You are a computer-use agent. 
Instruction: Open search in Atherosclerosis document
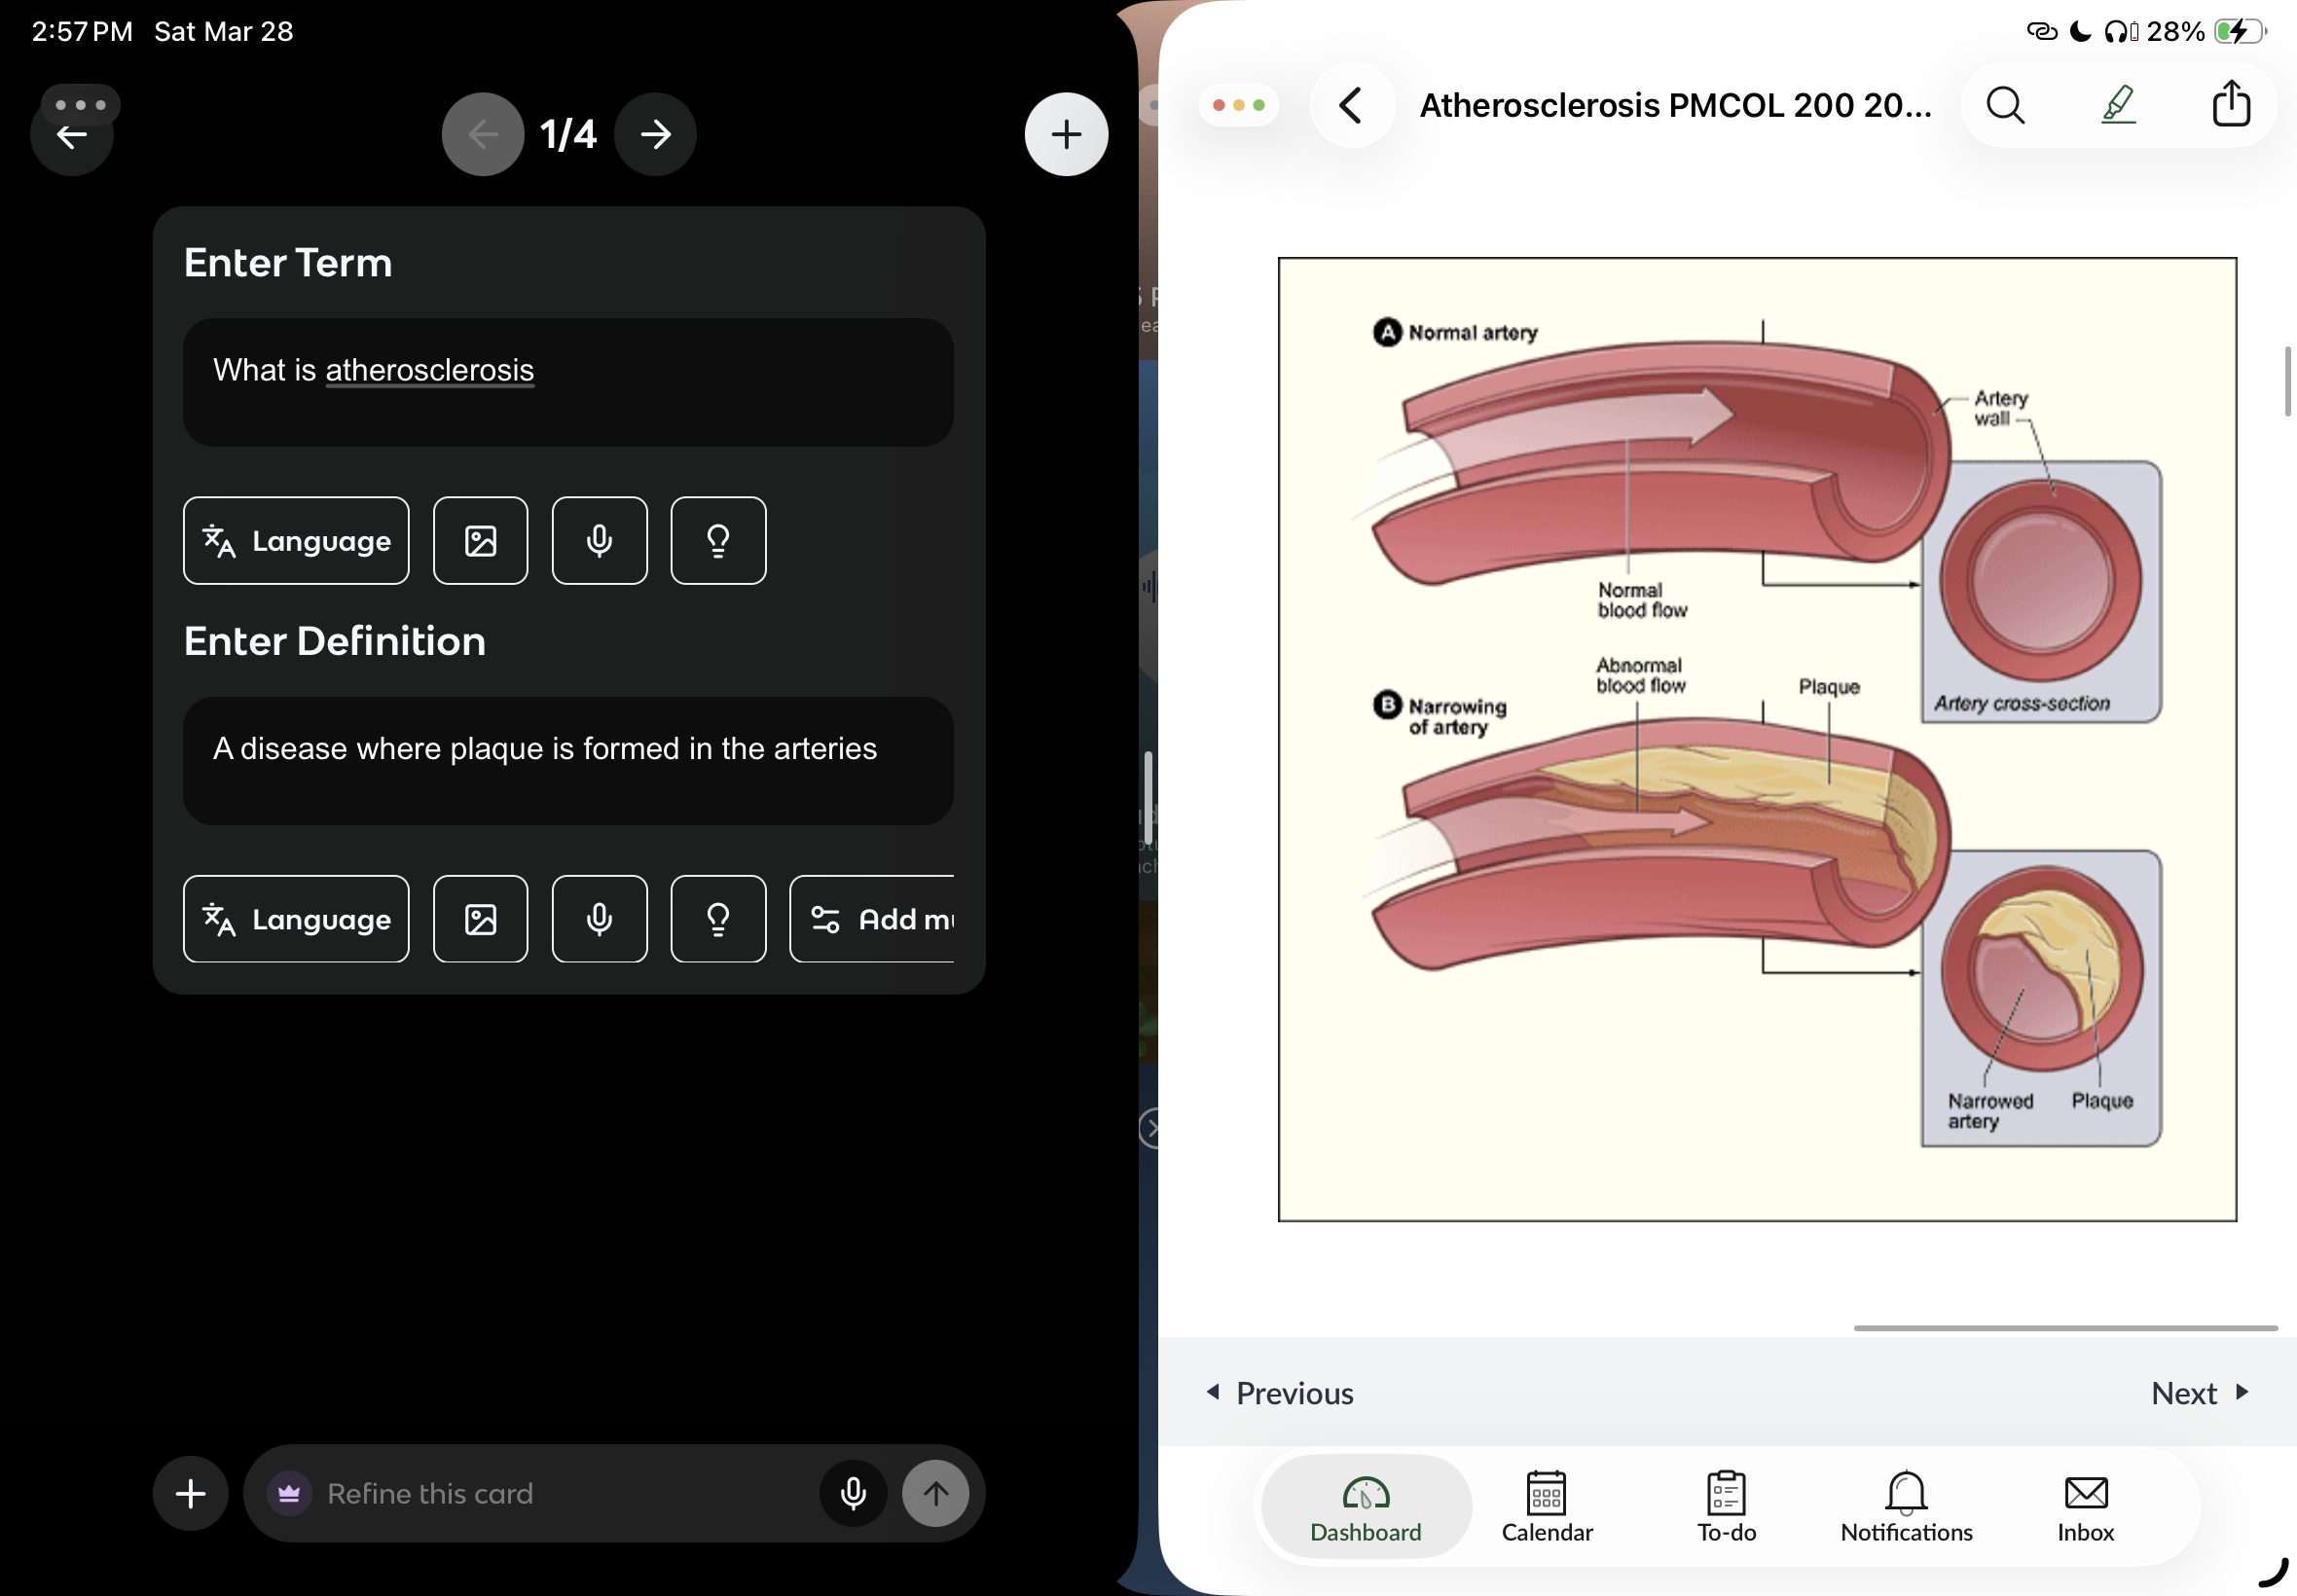coord(2004,105)
